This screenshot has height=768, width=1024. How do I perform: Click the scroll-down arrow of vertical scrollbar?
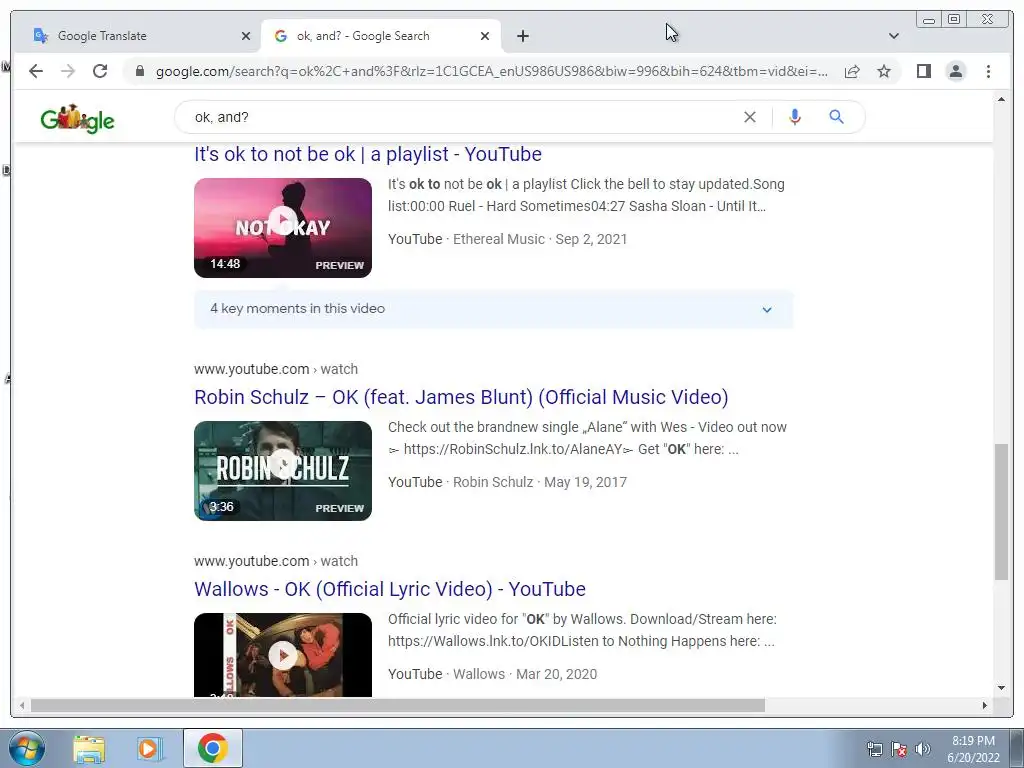1001,688
